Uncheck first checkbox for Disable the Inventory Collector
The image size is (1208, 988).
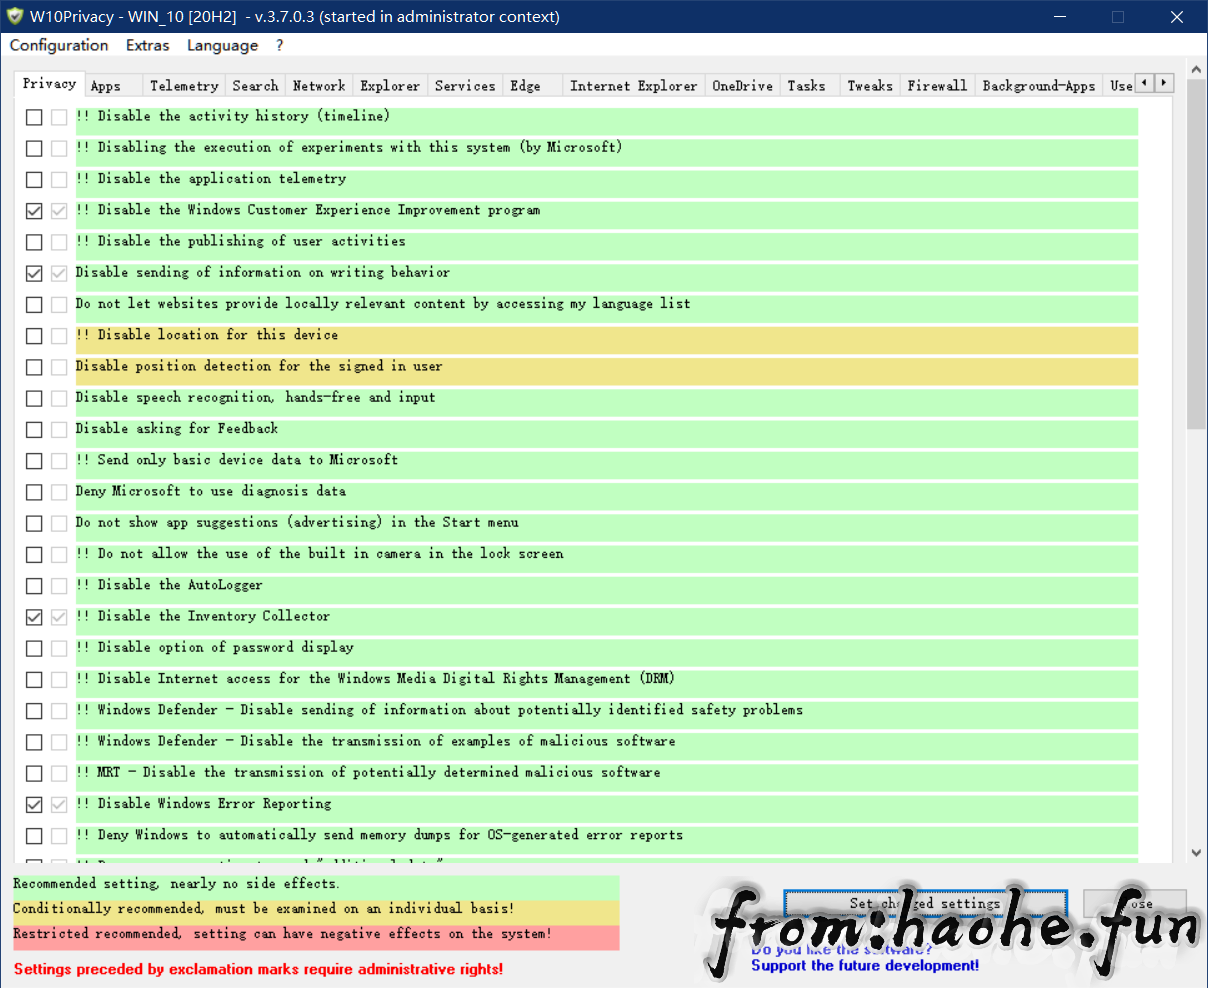[34, 617]
